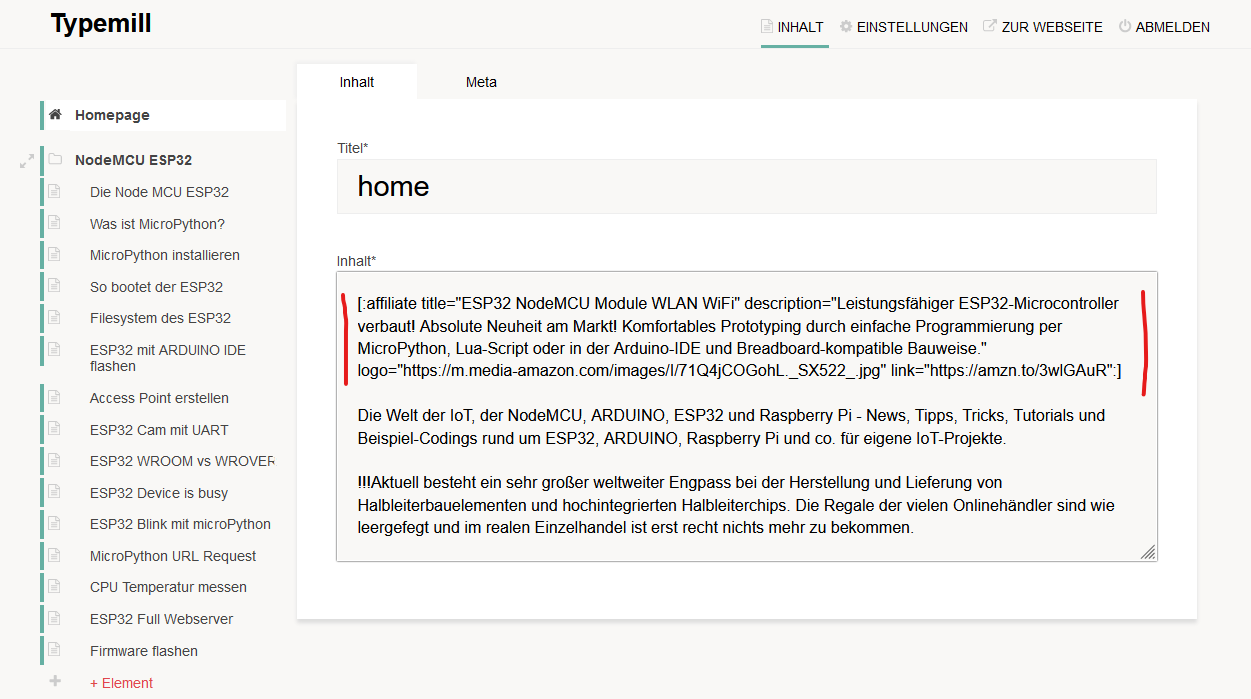This screenshot has height=699, width=1251.
Task: Switch to the Meta tab
Action: (x=481, y=82)
